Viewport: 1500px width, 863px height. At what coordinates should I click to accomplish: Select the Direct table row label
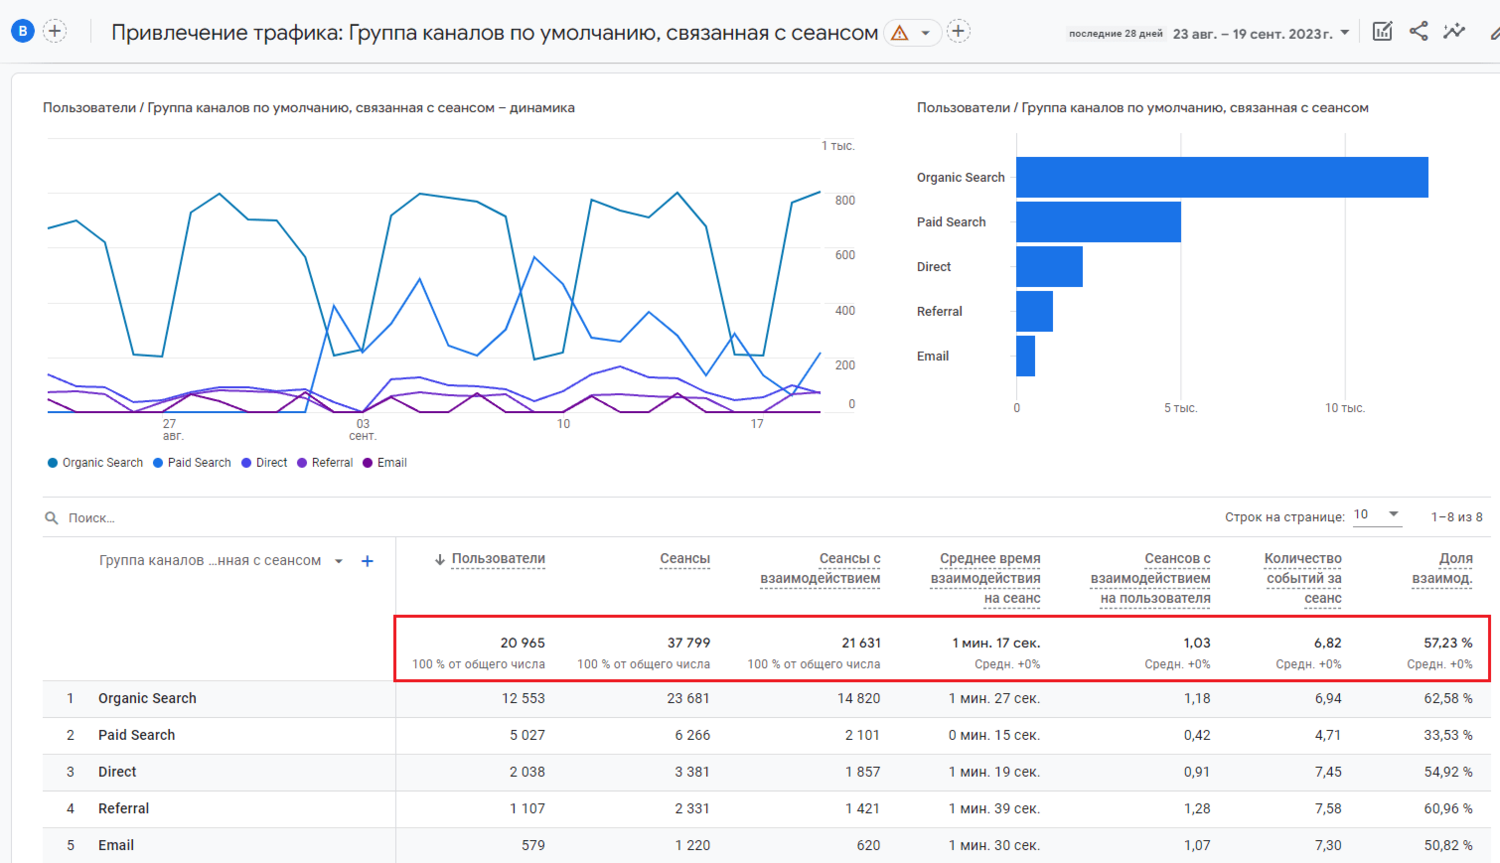click(x=117, y=772)
